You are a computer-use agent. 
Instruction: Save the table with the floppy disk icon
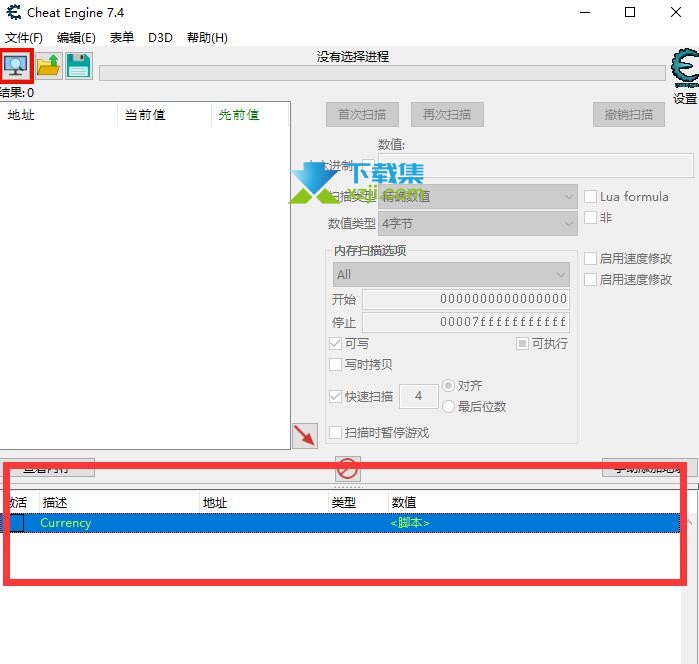78,66
